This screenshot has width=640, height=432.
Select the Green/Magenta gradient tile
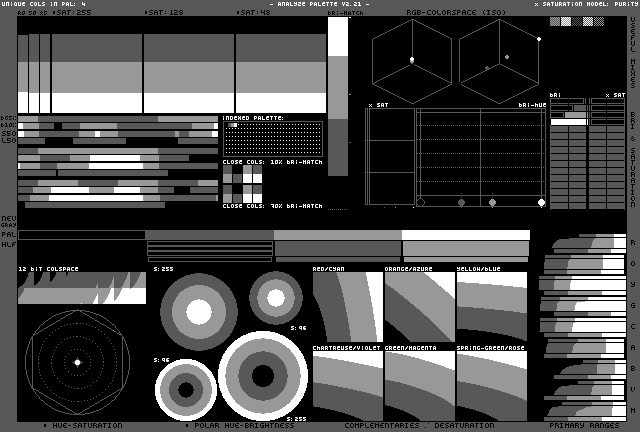point(419,384)
